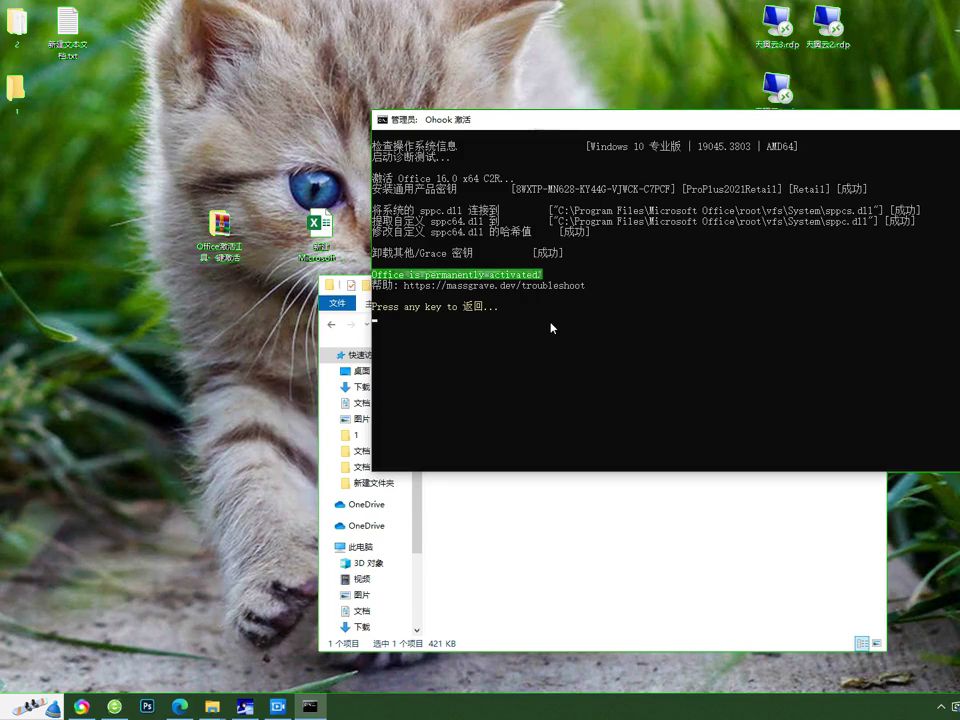Switch to the command prompt taskbar button
Viewport: 960px width, 720px height.
(310, 707)
